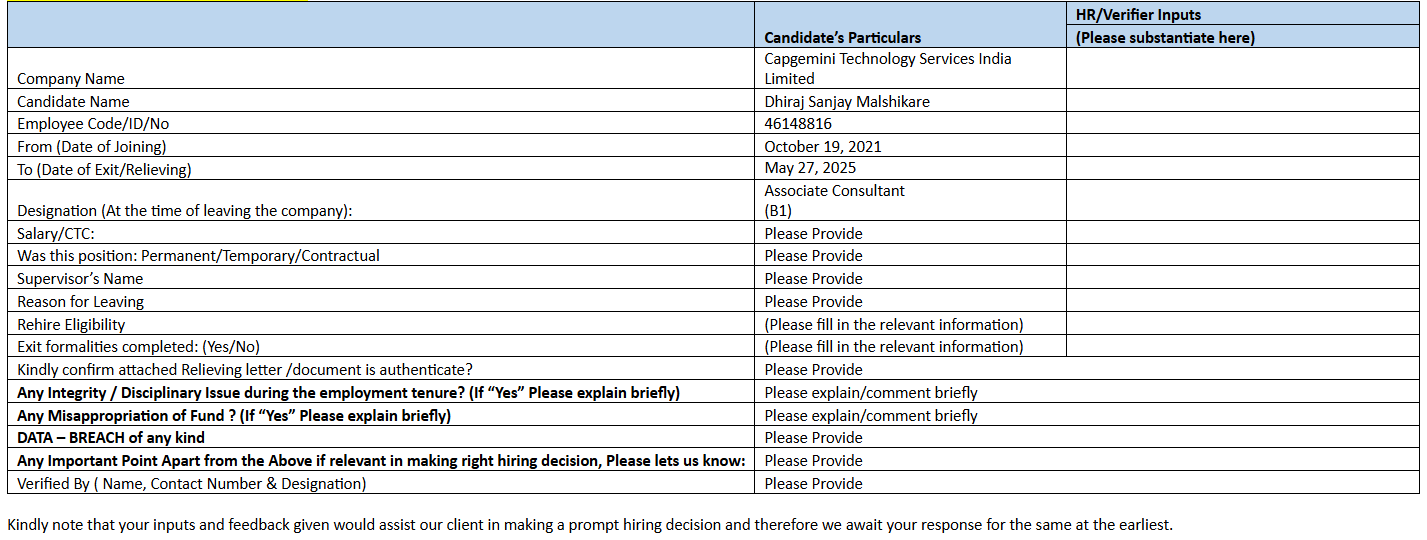The width and height of the screenshot is (1427, 540).
Task: Click 'Please Provide' for Relieving letter authenticity
Action: pyautogui.click(x=813, y=370)
